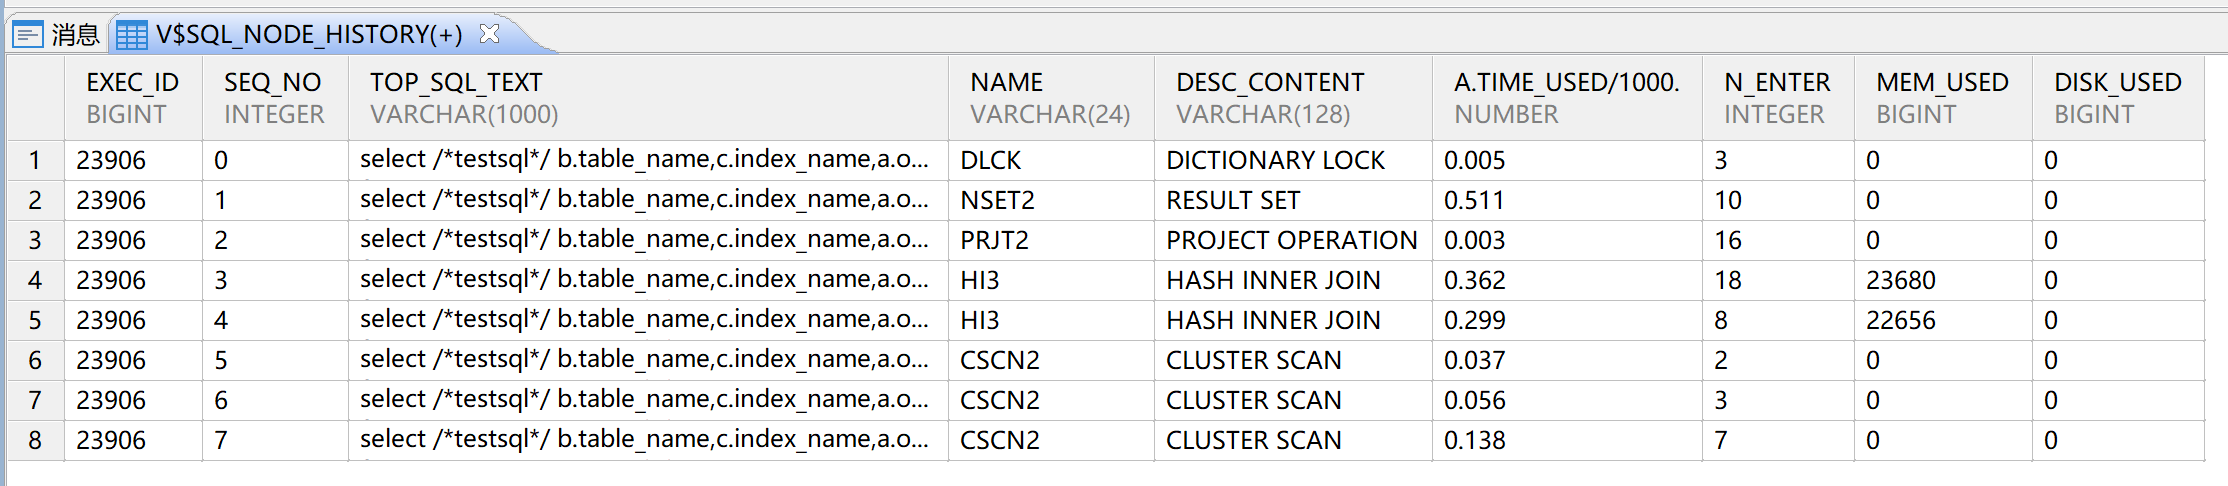Switch to the 消息 tab
Image resolution: width=2228 pixels, height=486 pixels.
pyautogui.click(x=56, y=35)
